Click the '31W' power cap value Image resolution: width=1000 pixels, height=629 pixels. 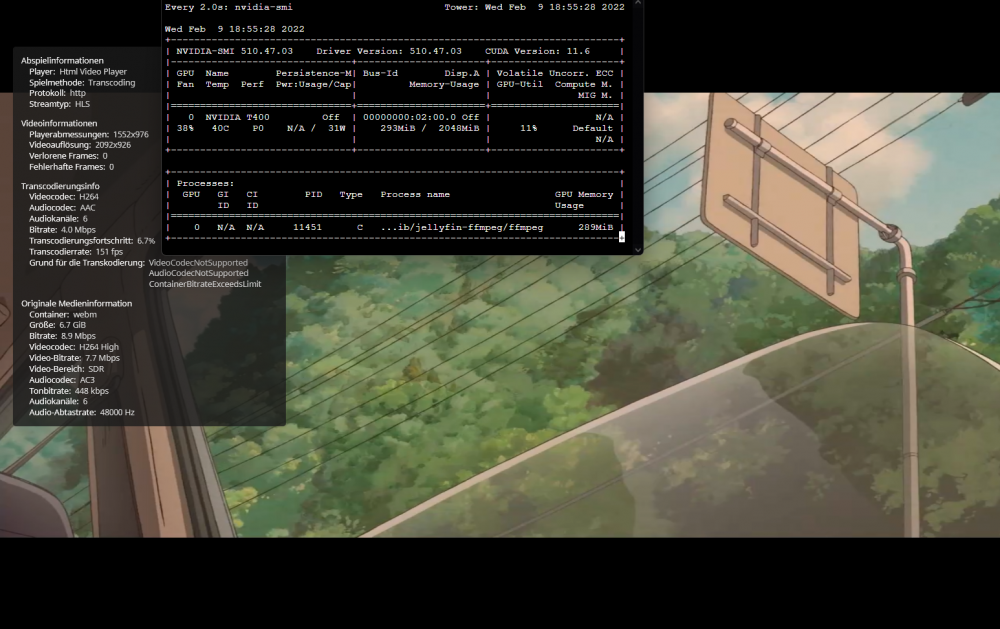click(x=337, y=128)
